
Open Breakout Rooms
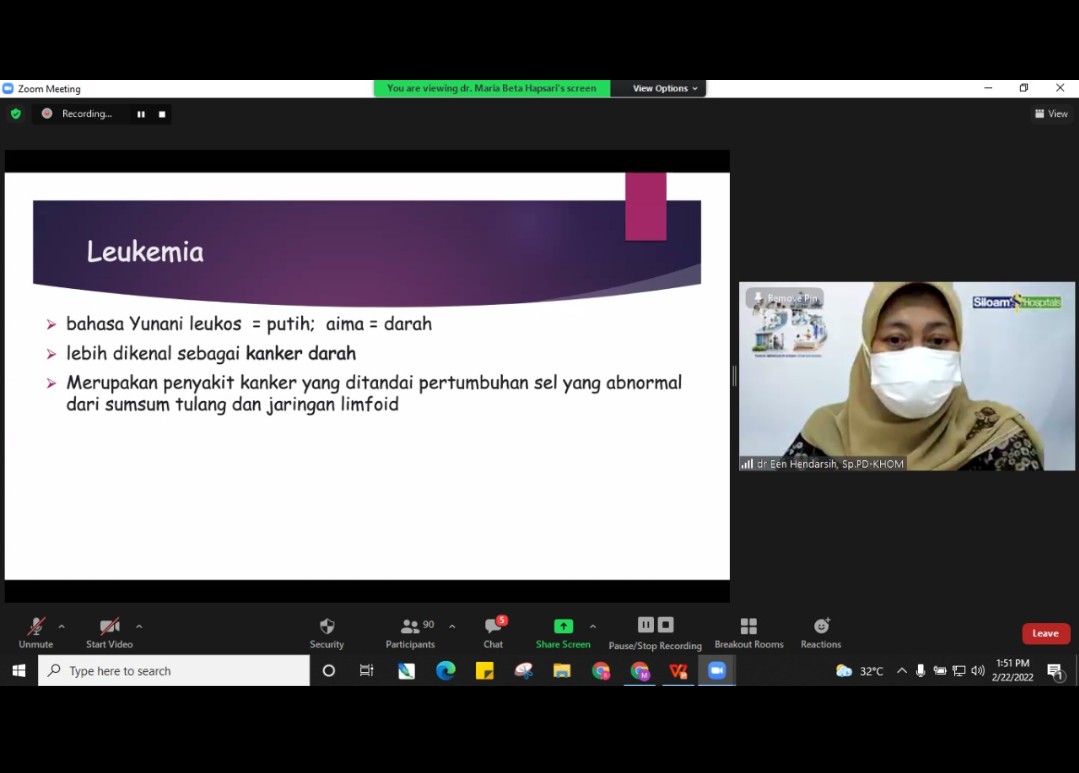747,632
